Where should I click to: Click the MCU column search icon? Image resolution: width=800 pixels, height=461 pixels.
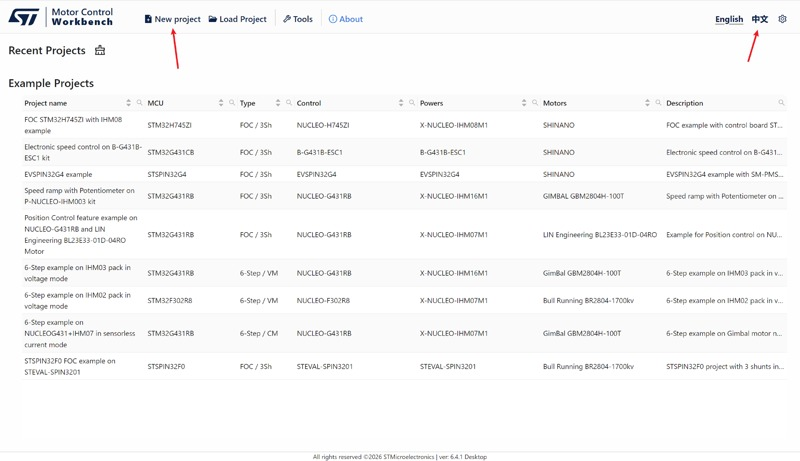tap(232, 103)
